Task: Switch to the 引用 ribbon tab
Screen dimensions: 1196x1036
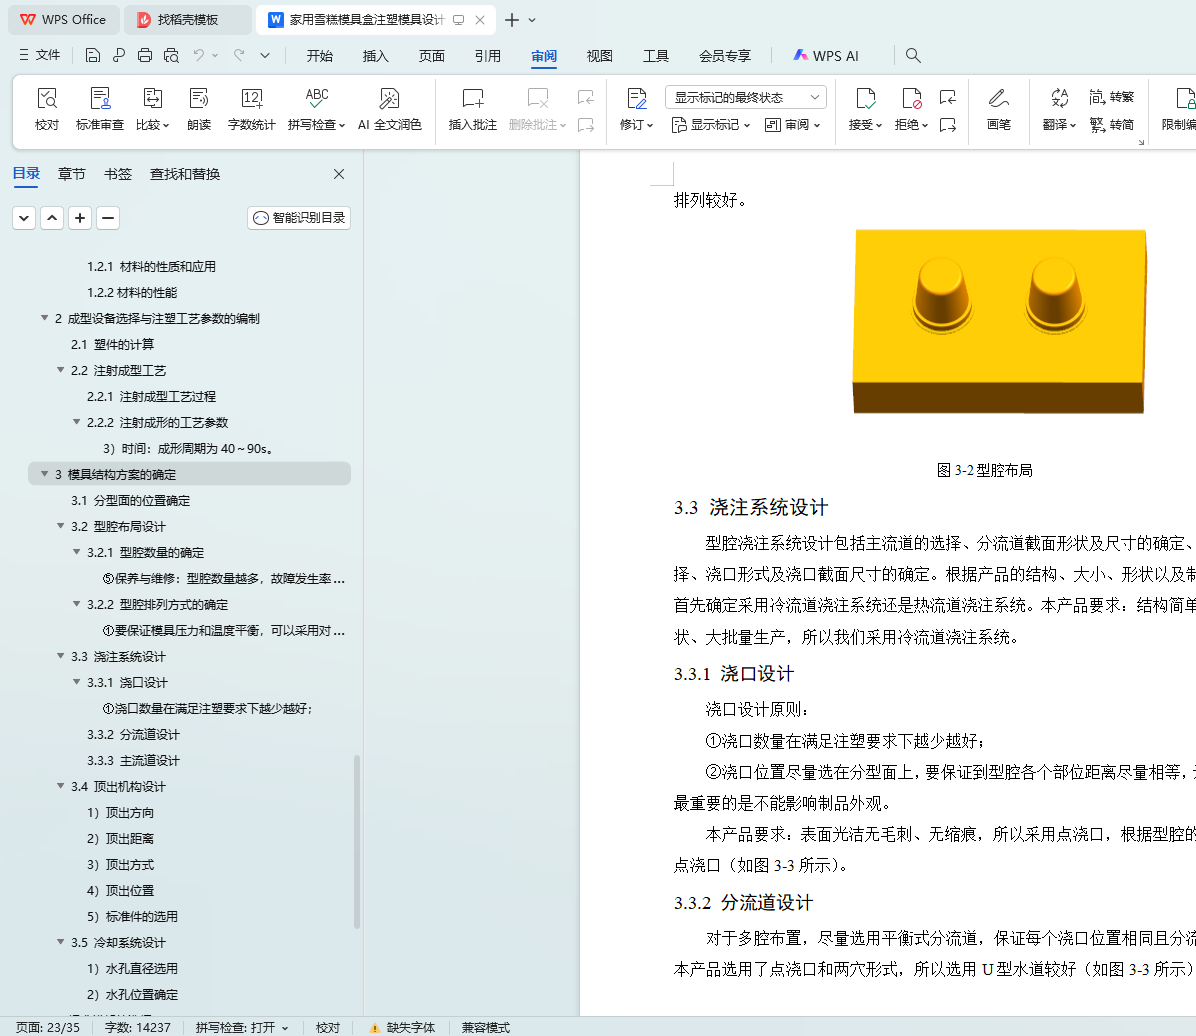Action: coord(487,56)
